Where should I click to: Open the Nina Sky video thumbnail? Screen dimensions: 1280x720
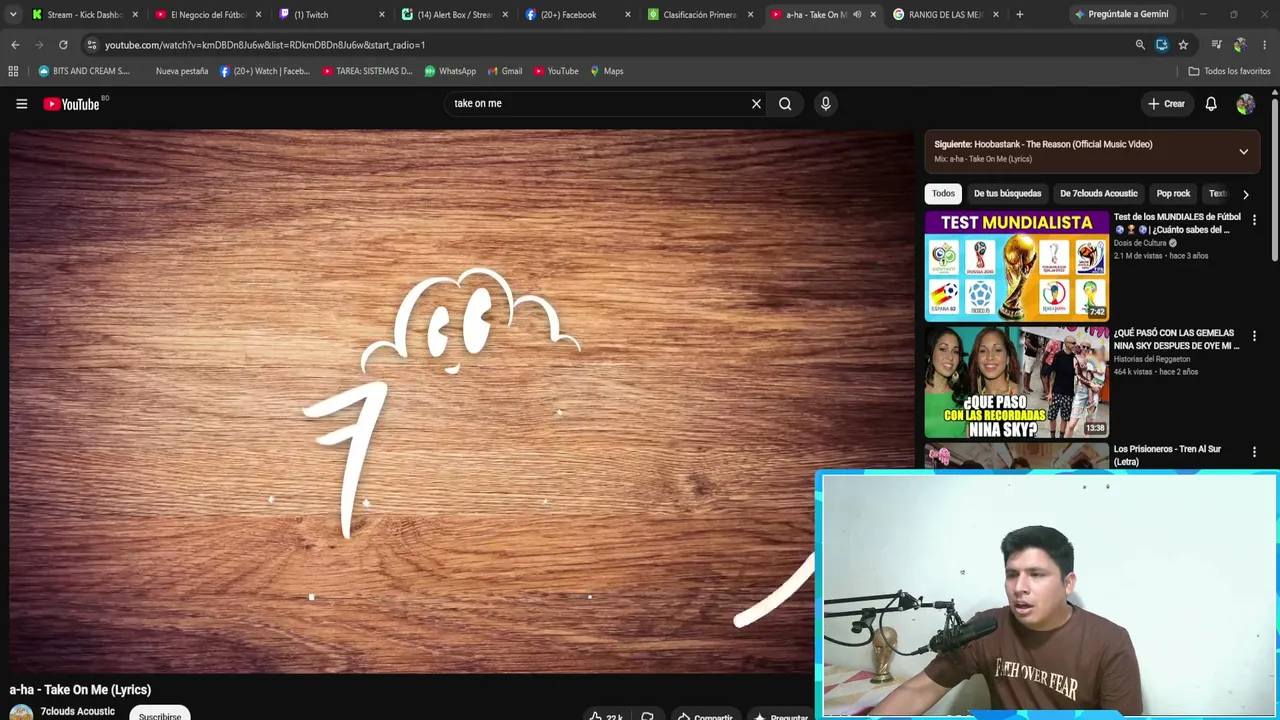(x=1017, y=383)
